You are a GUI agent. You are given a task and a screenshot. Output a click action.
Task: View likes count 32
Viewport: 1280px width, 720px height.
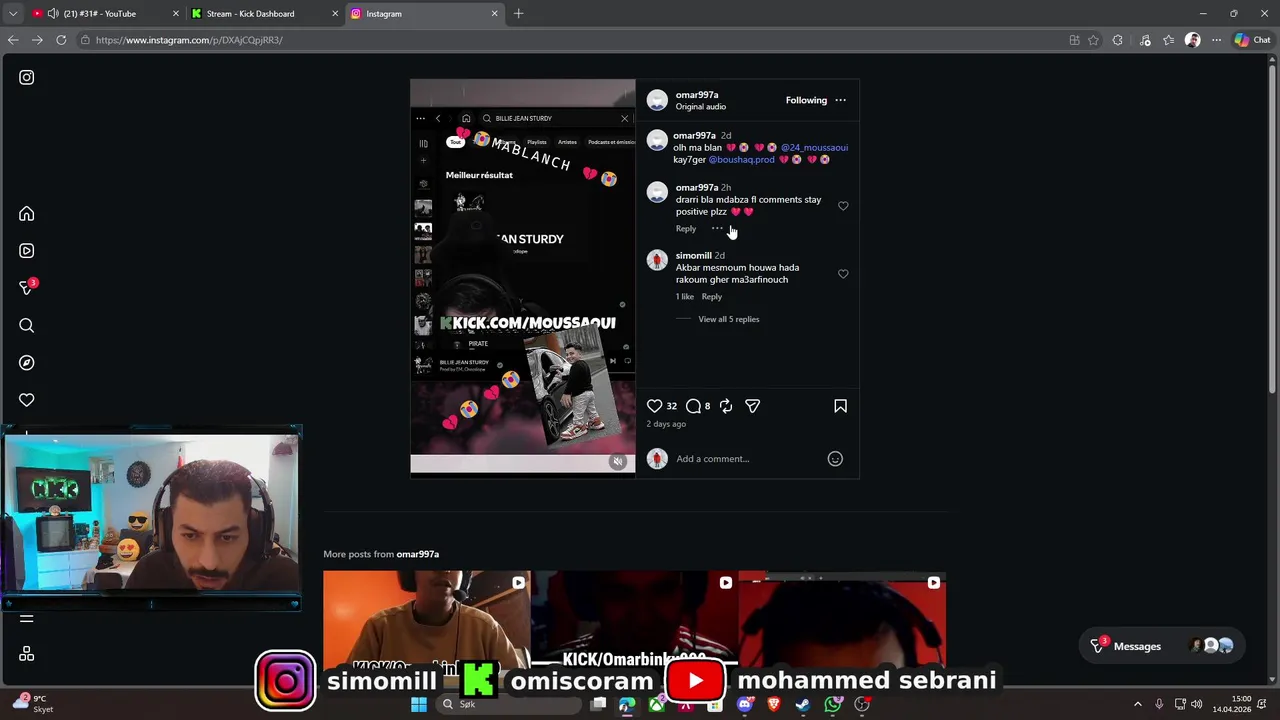[x=672, y=406]
